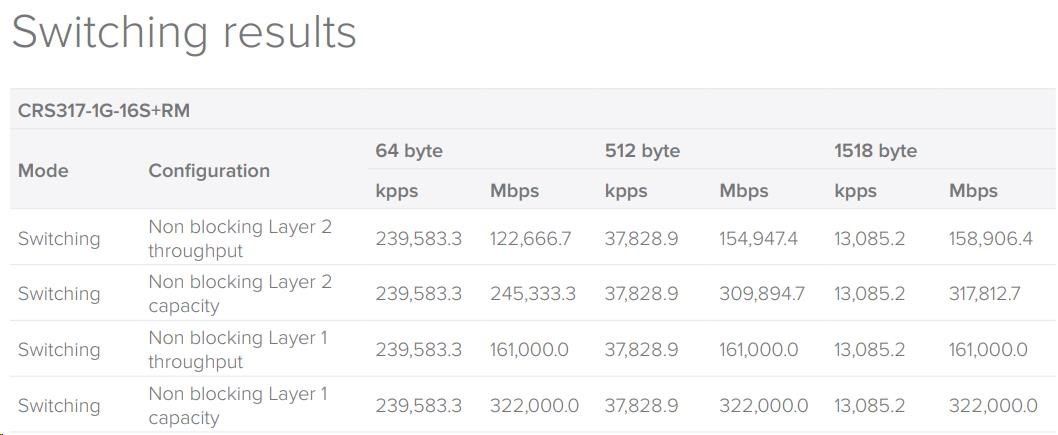Select the CRS317-1G-16S+RM table title
Screen dimensions: 1058x435
104,111
